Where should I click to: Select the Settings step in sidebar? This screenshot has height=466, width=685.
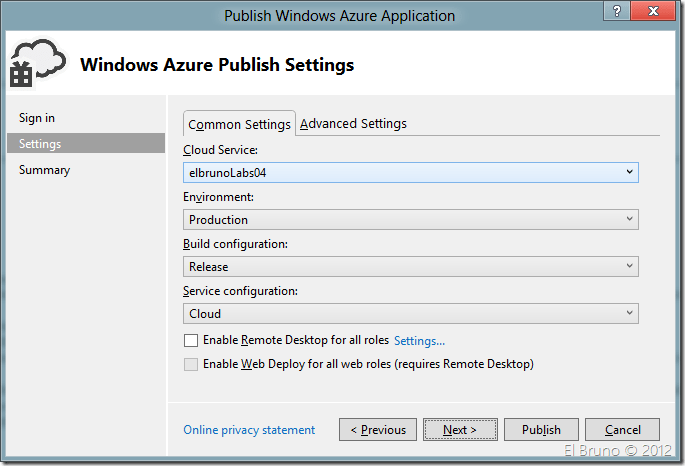[40, 144]
